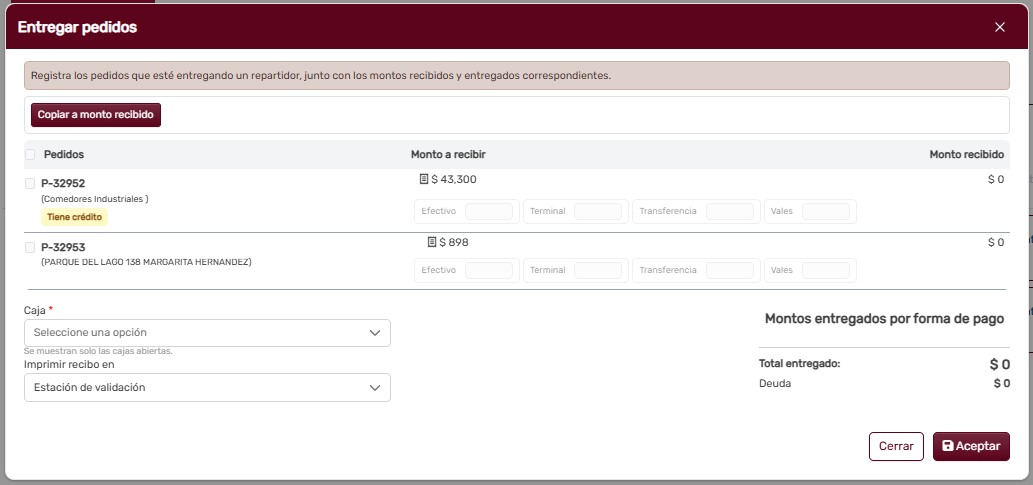Expand the Imprimir recibo en dropdown
Image resolution: width=1033 pixels, height=485 pixels.
tap(207, 388)
